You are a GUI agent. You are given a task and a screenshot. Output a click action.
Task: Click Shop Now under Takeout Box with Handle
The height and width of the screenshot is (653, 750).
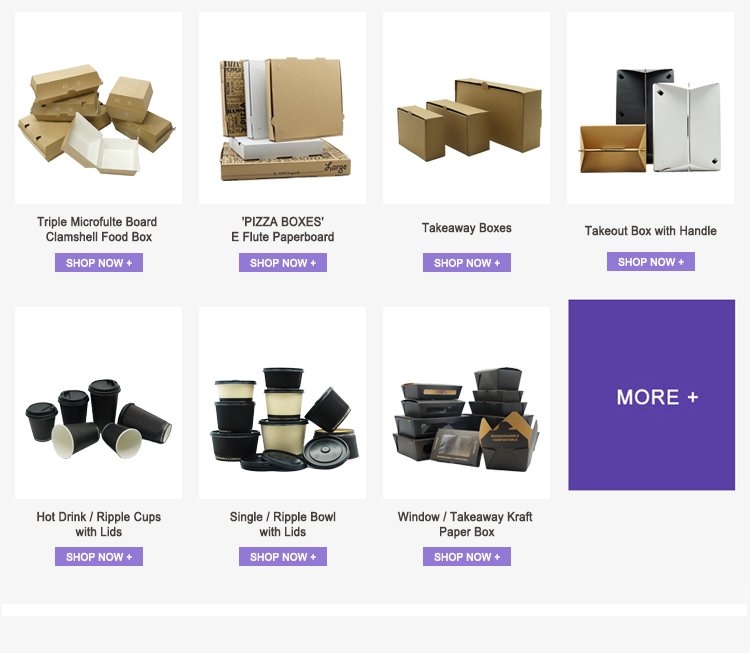point(651,262)
